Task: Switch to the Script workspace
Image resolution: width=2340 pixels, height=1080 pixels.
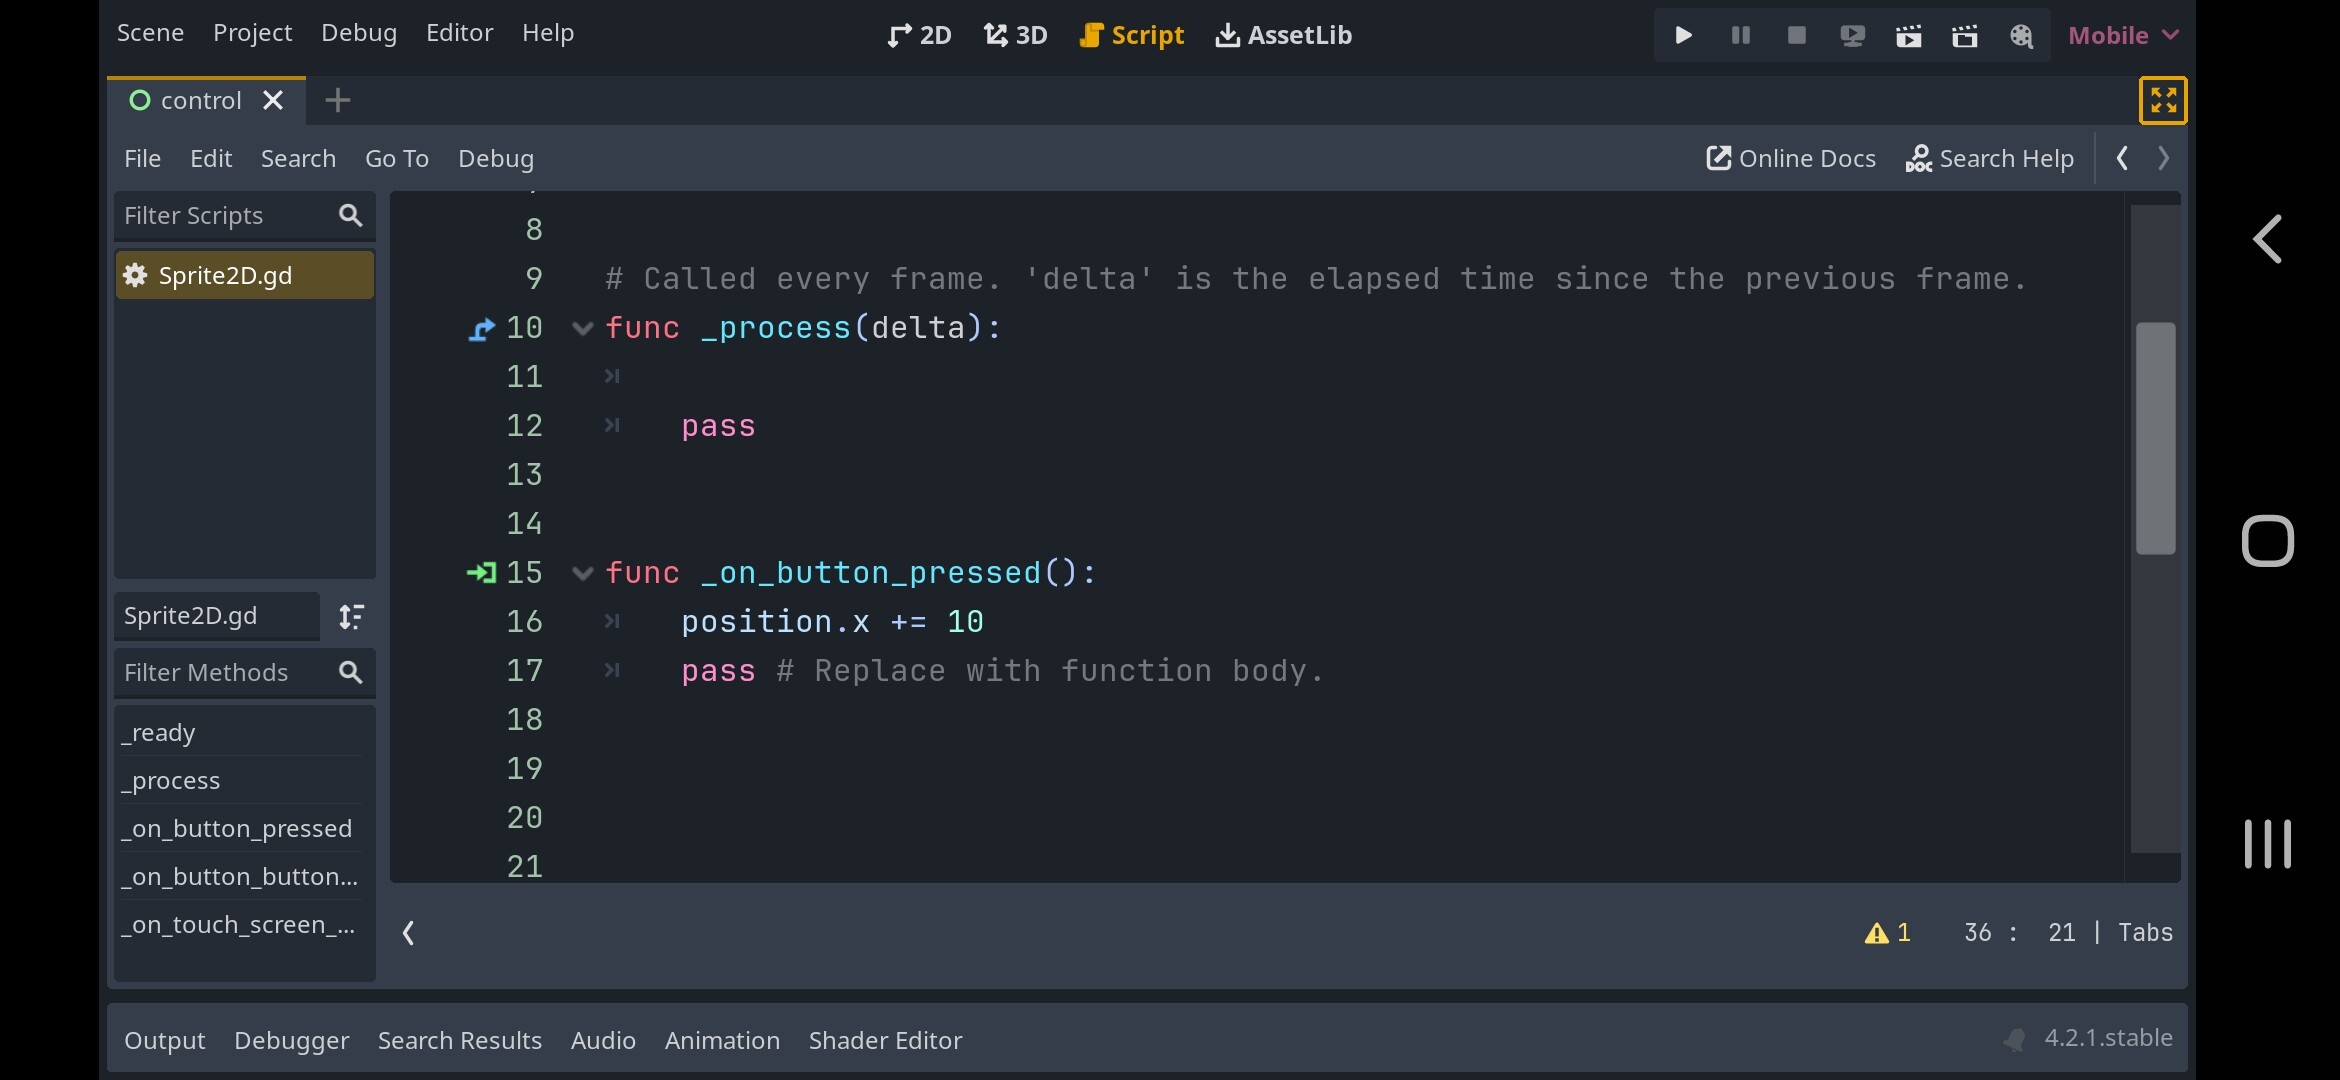Action: (1131, 35)
